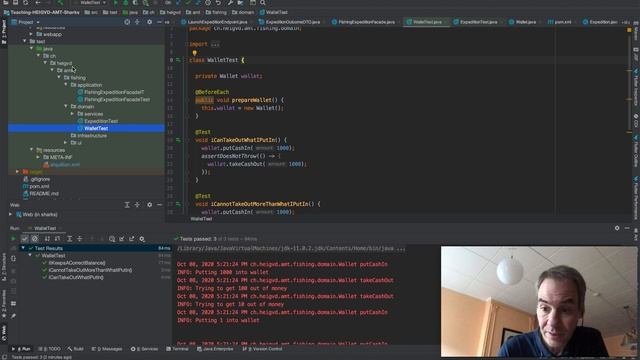The width and height of the screenshot is (640, 360).
Task: Click domain breadcrumb in the navigation bar
Action: coord(243,12)
